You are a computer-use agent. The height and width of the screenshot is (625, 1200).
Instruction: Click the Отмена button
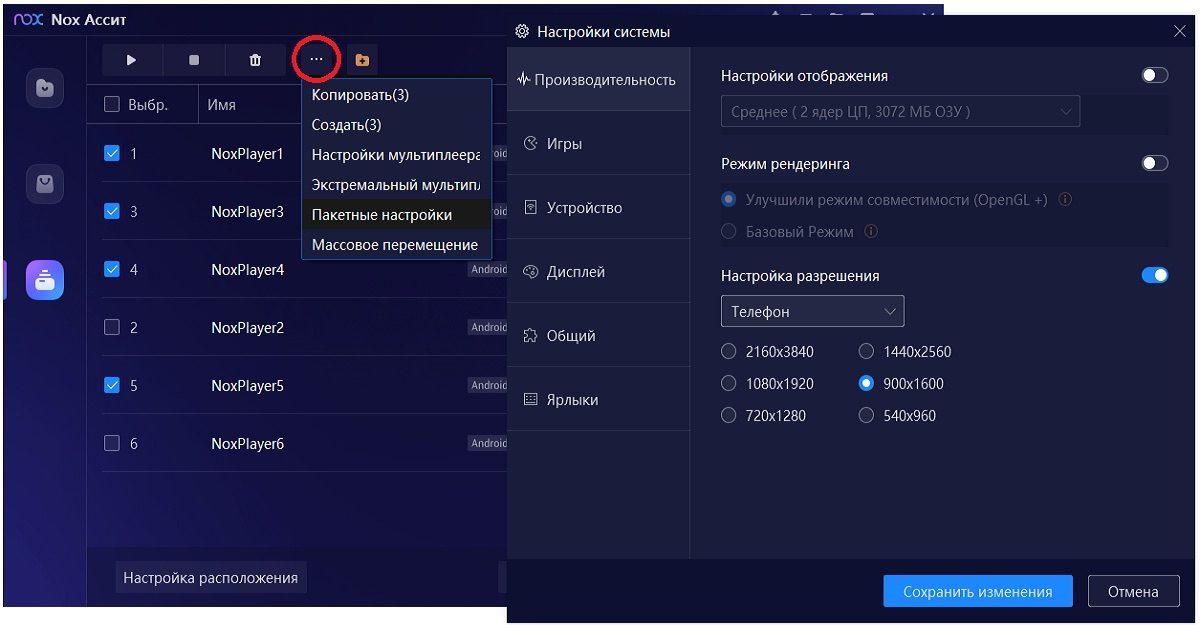[1133, 591]
